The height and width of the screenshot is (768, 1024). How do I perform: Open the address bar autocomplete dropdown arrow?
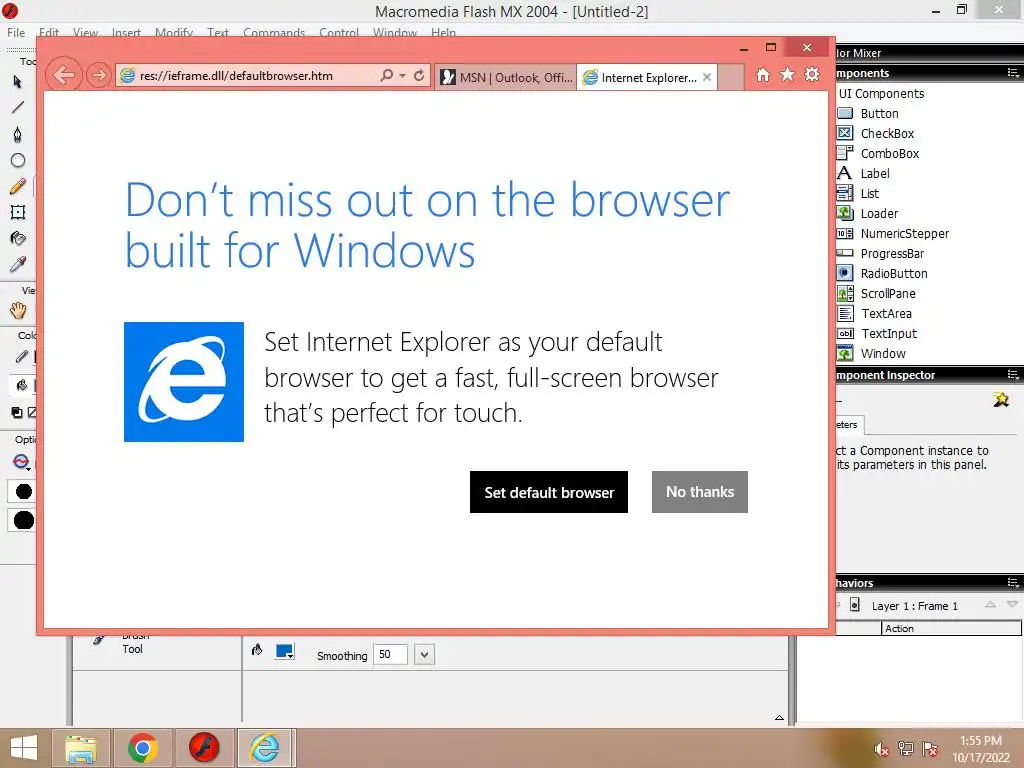point(402,76)
